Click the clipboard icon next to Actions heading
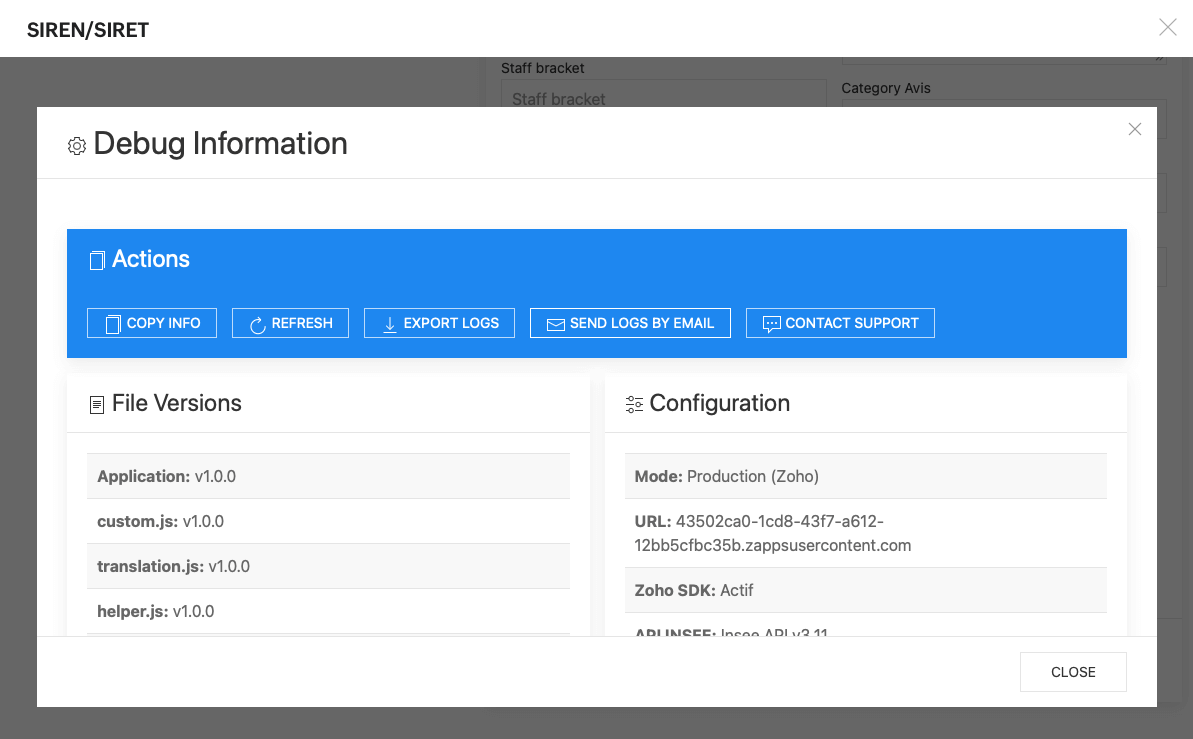Image resolution: width=1193 pixels, height=739 pixels. coord(97,260)
